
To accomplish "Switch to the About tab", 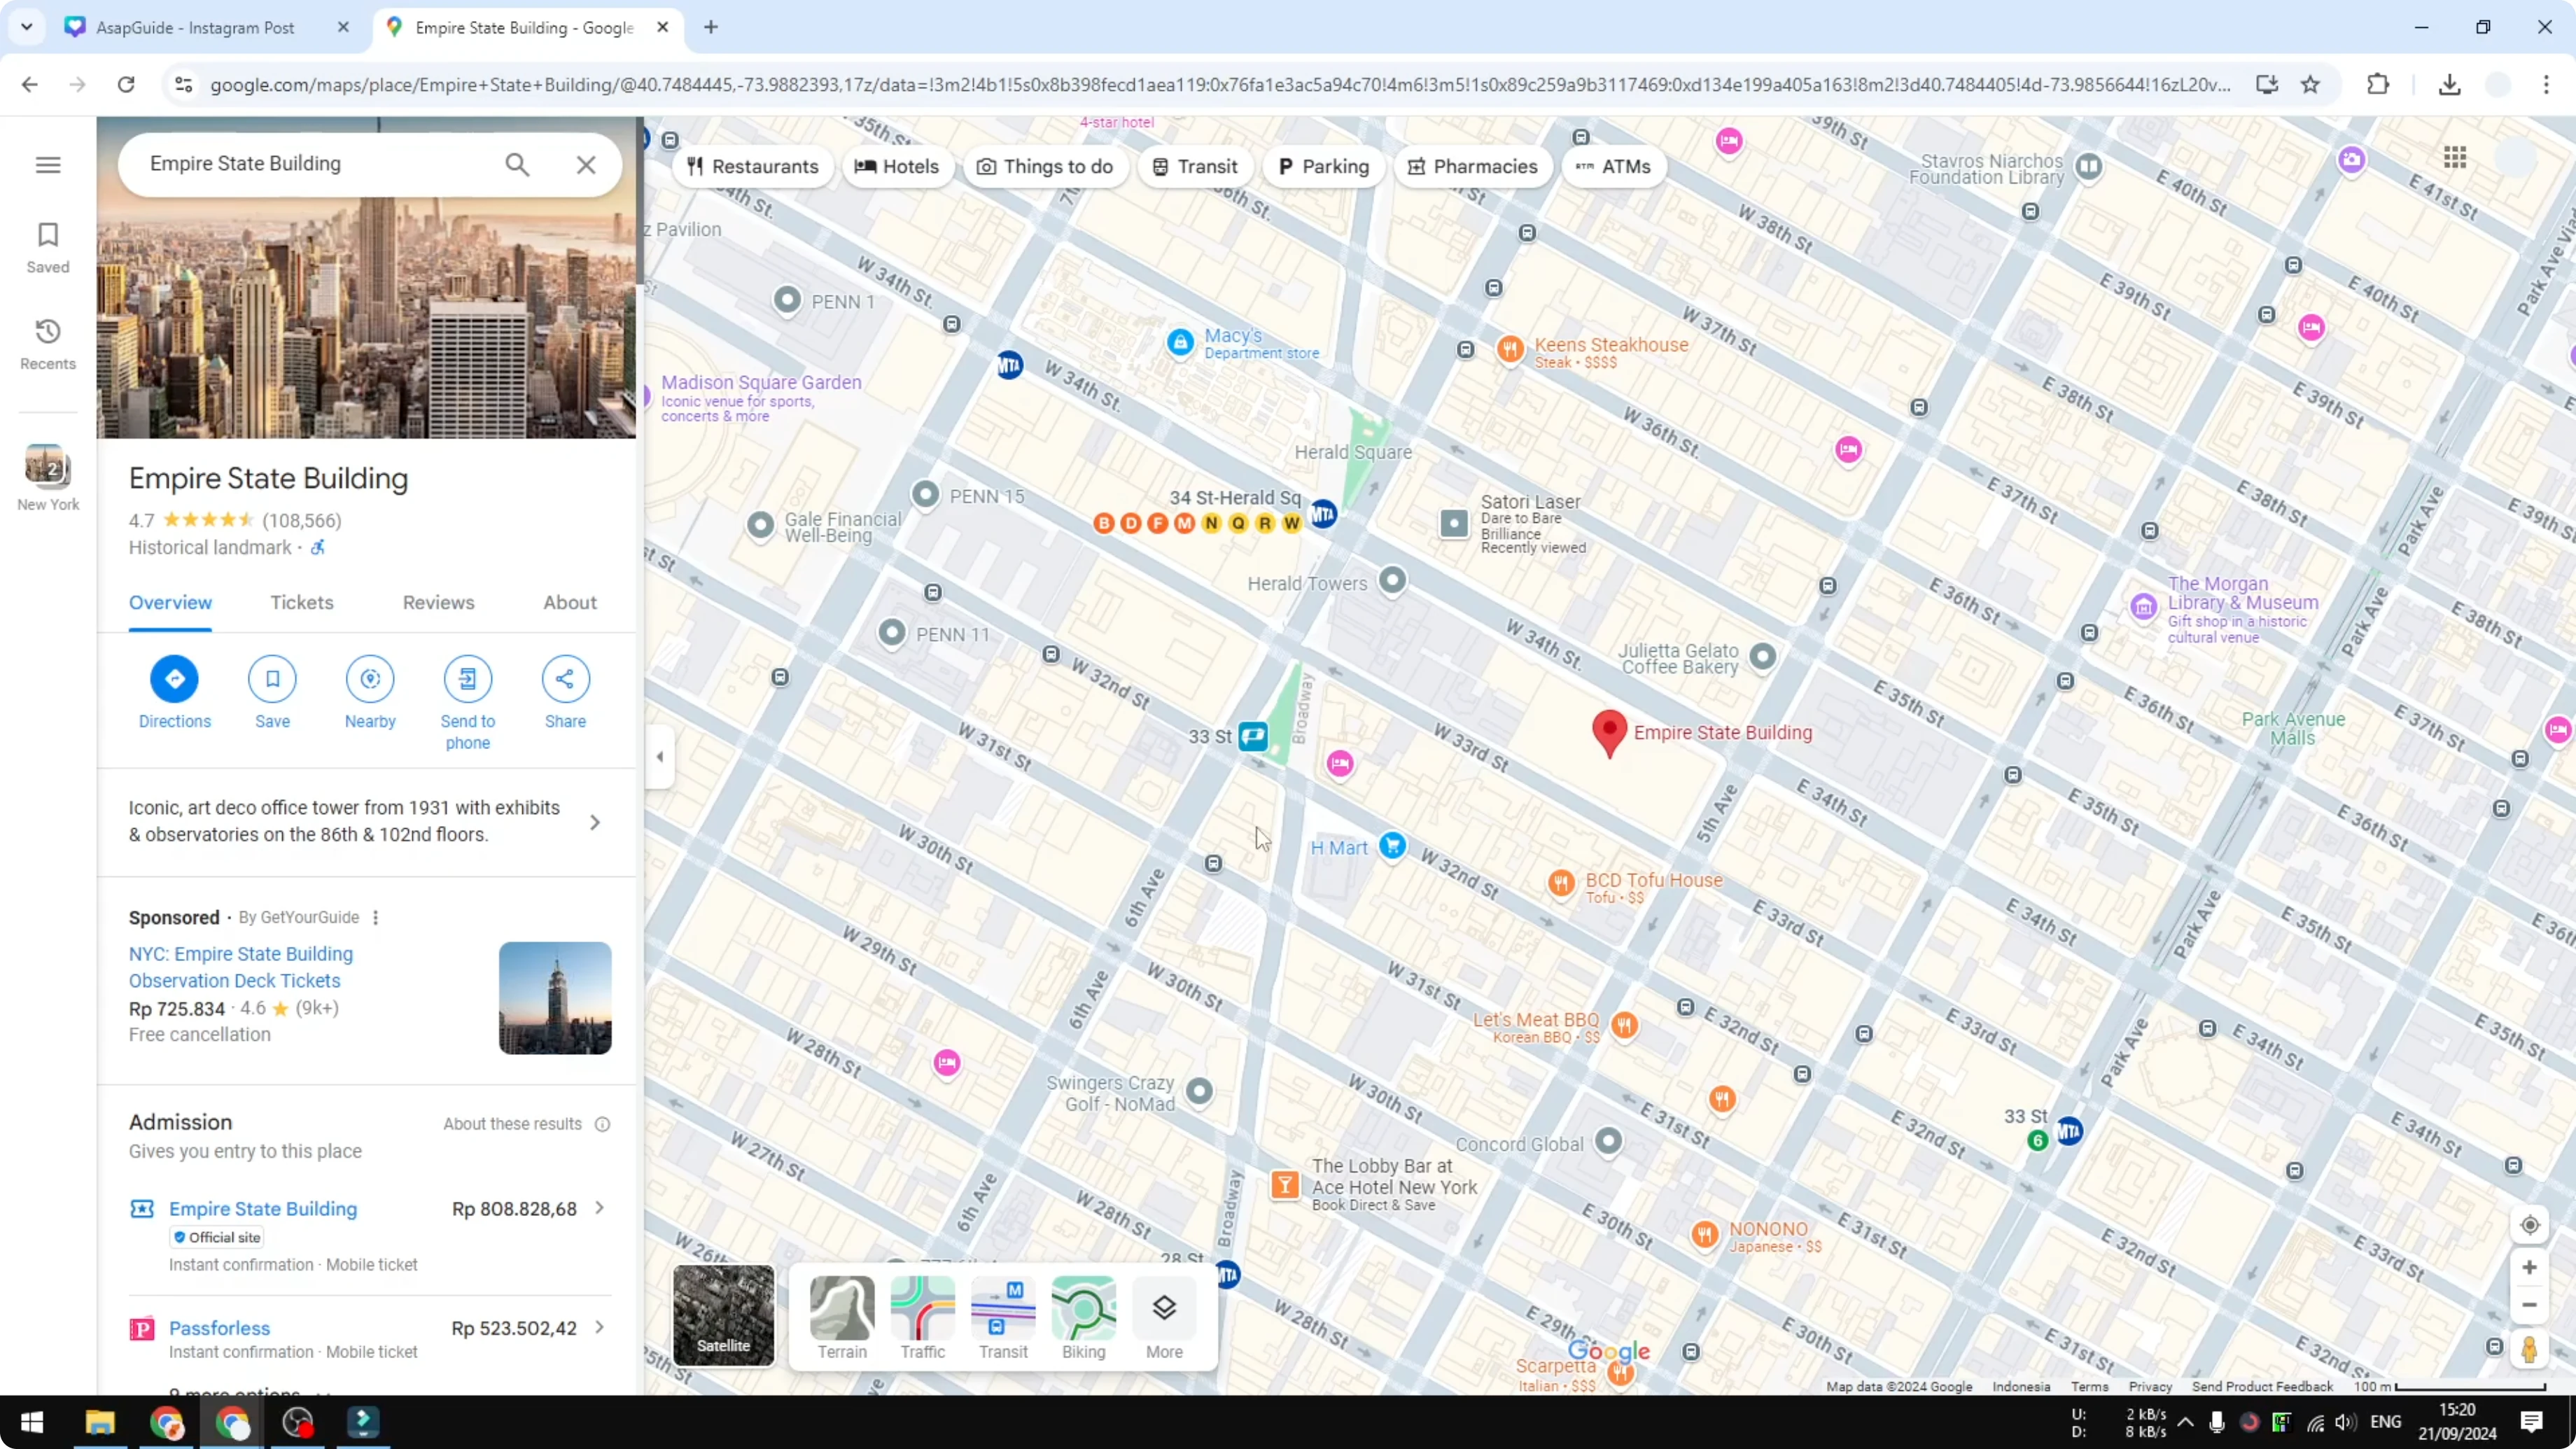I will [570, 603].
